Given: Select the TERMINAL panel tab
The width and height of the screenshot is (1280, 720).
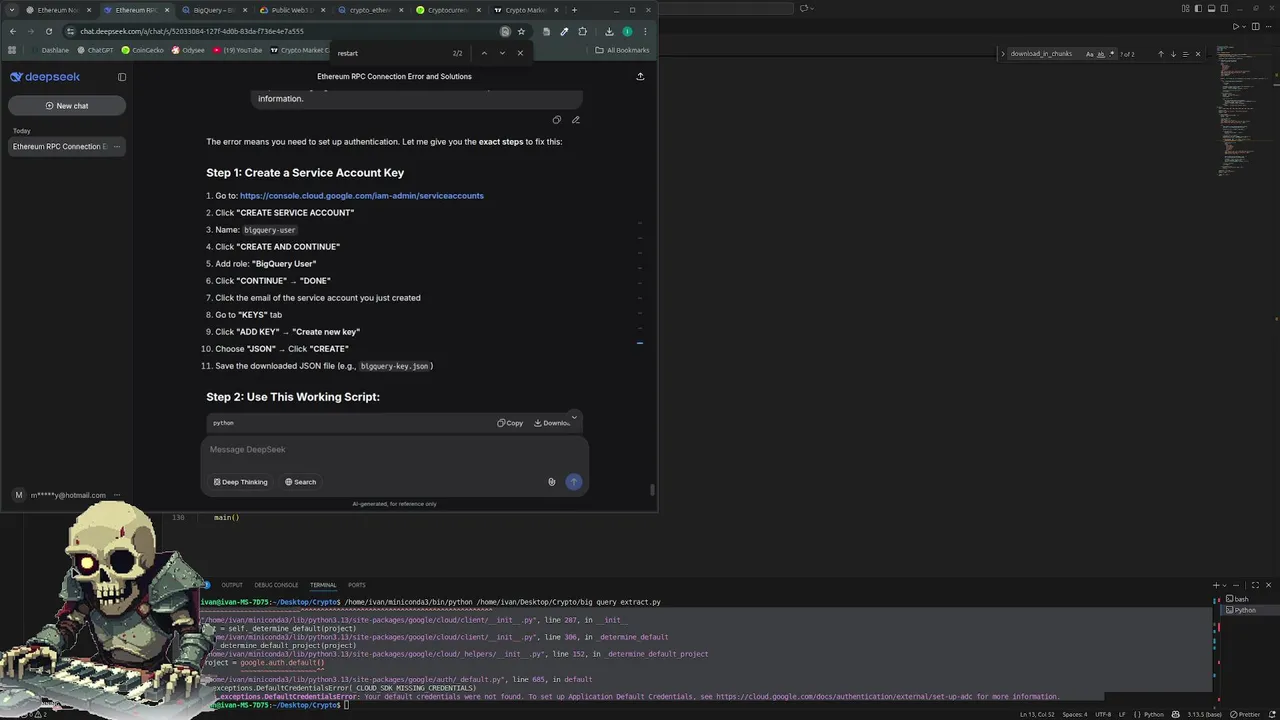Looking at the screenshot, I should pos(323,585).
